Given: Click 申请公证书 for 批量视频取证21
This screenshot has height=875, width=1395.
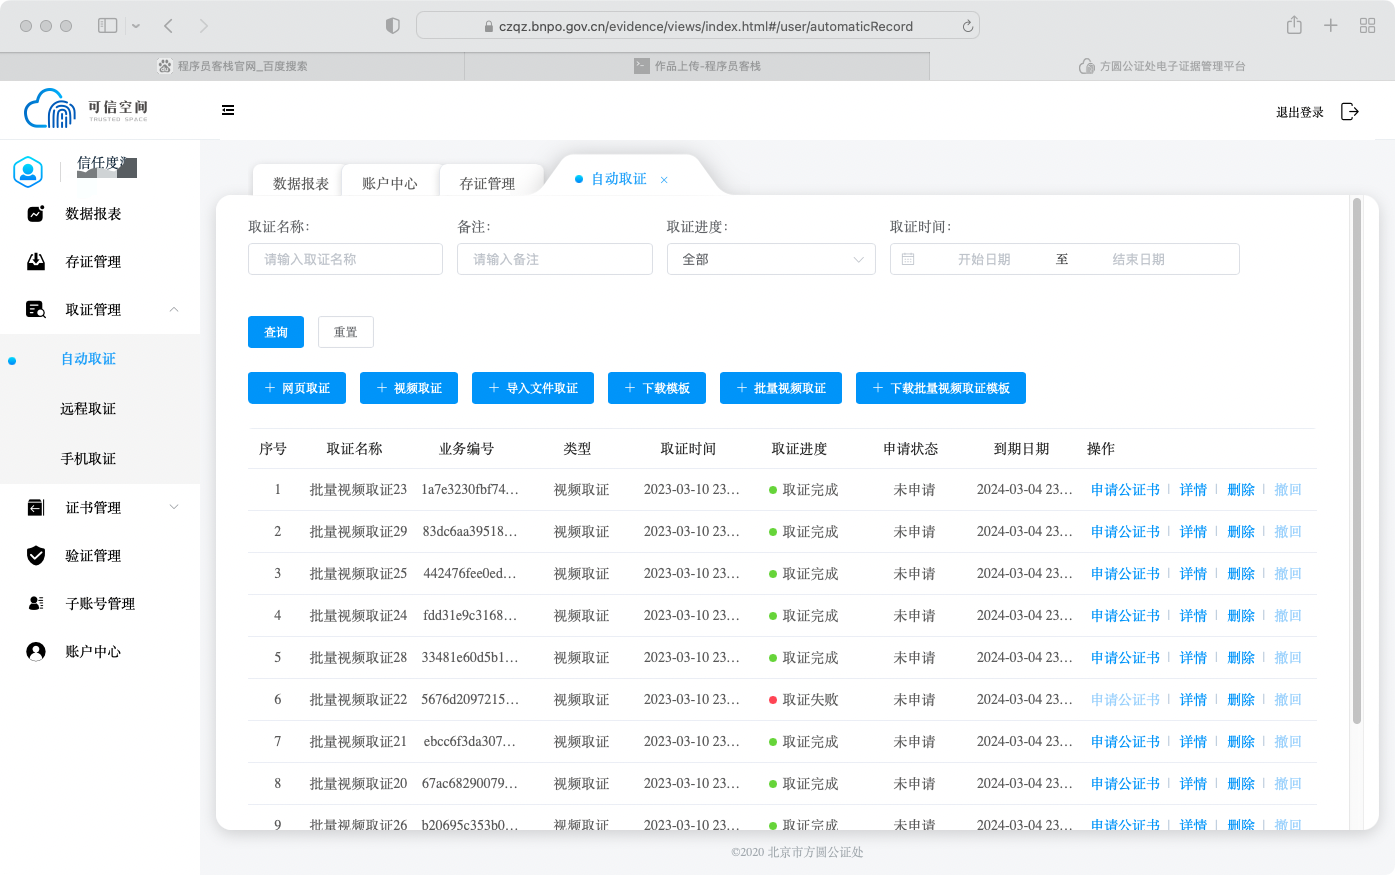Looking at the screenshot, I should click(1125, 742).
